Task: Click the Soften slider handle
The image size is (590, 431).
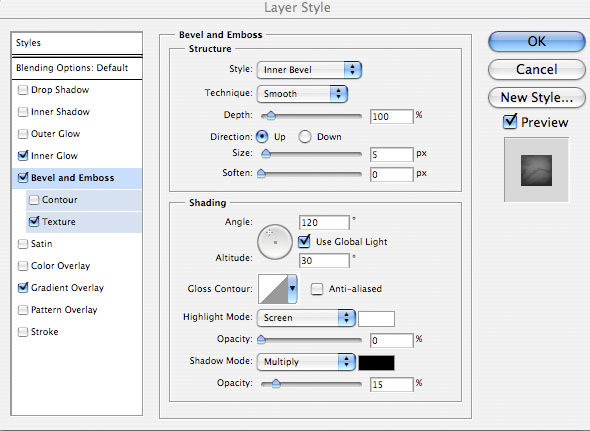Action: pyautogui.click(x=261, y=174)
